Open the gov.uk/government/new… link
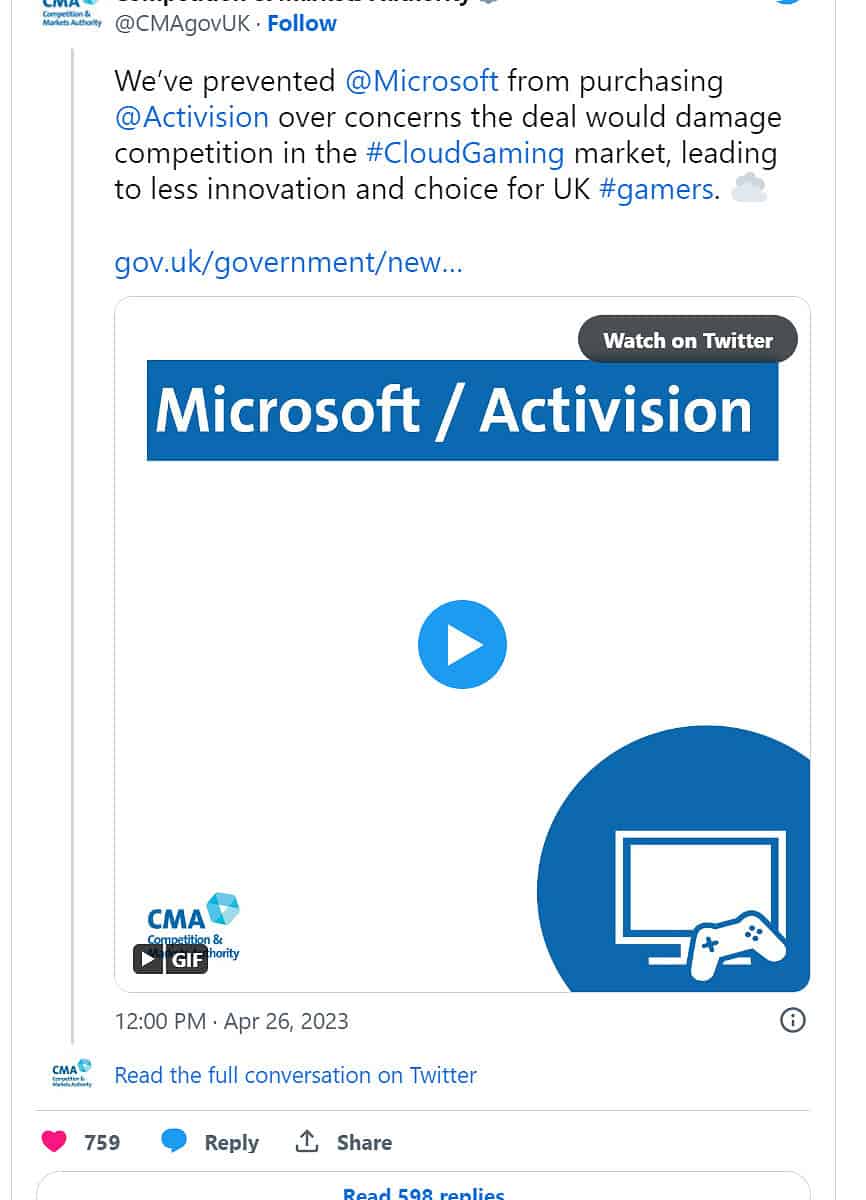The height and width of the screenshot is (1200, 866). (289, 262)
